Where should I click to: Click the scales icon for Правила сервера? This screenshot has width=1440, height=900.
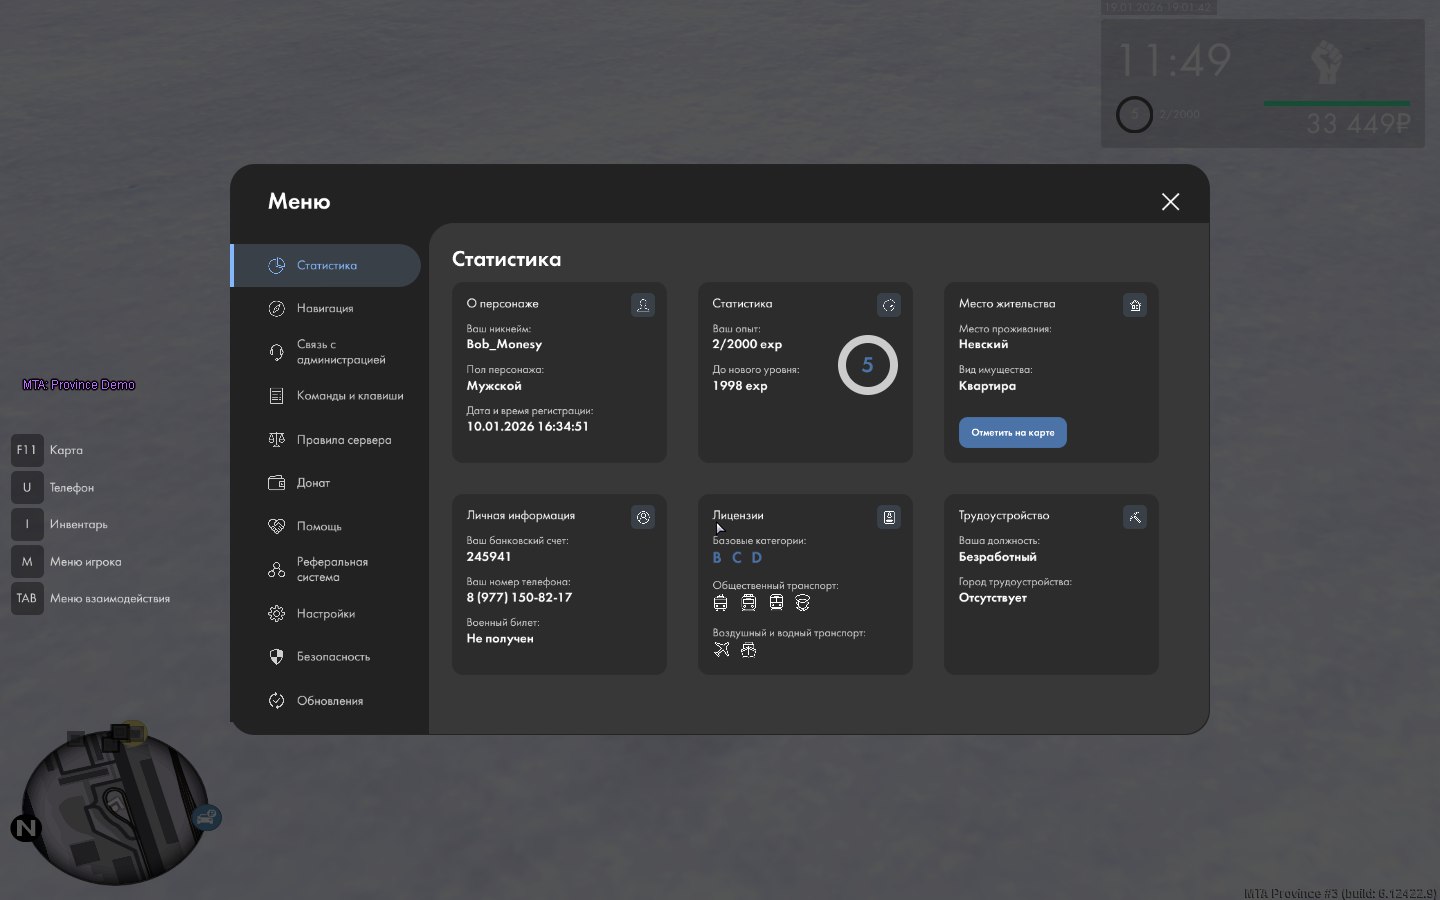277,440
